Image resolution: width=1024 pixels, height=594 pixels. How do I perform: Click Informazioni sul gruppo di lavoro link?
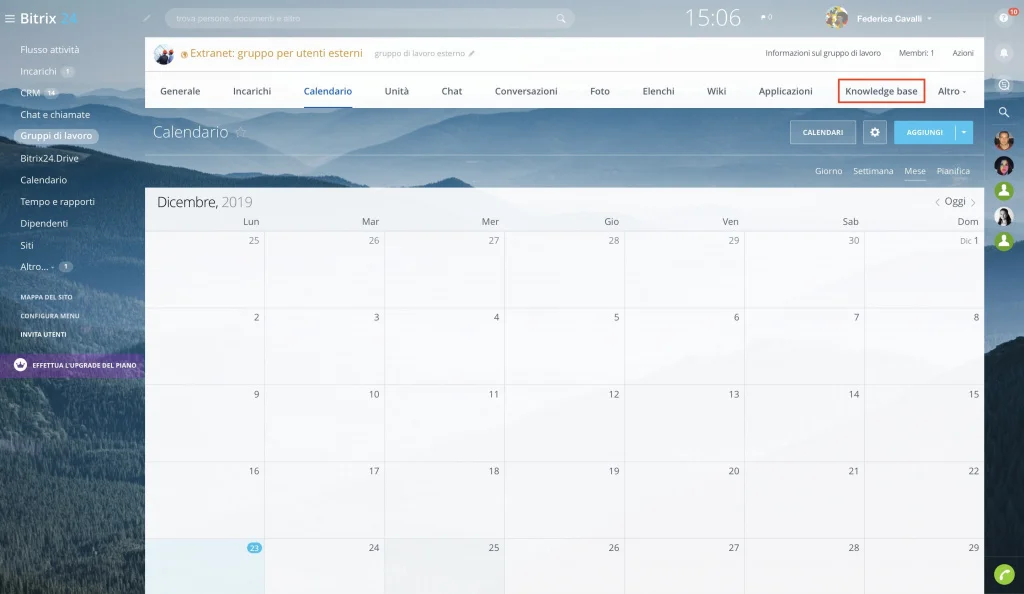(823, 53)
